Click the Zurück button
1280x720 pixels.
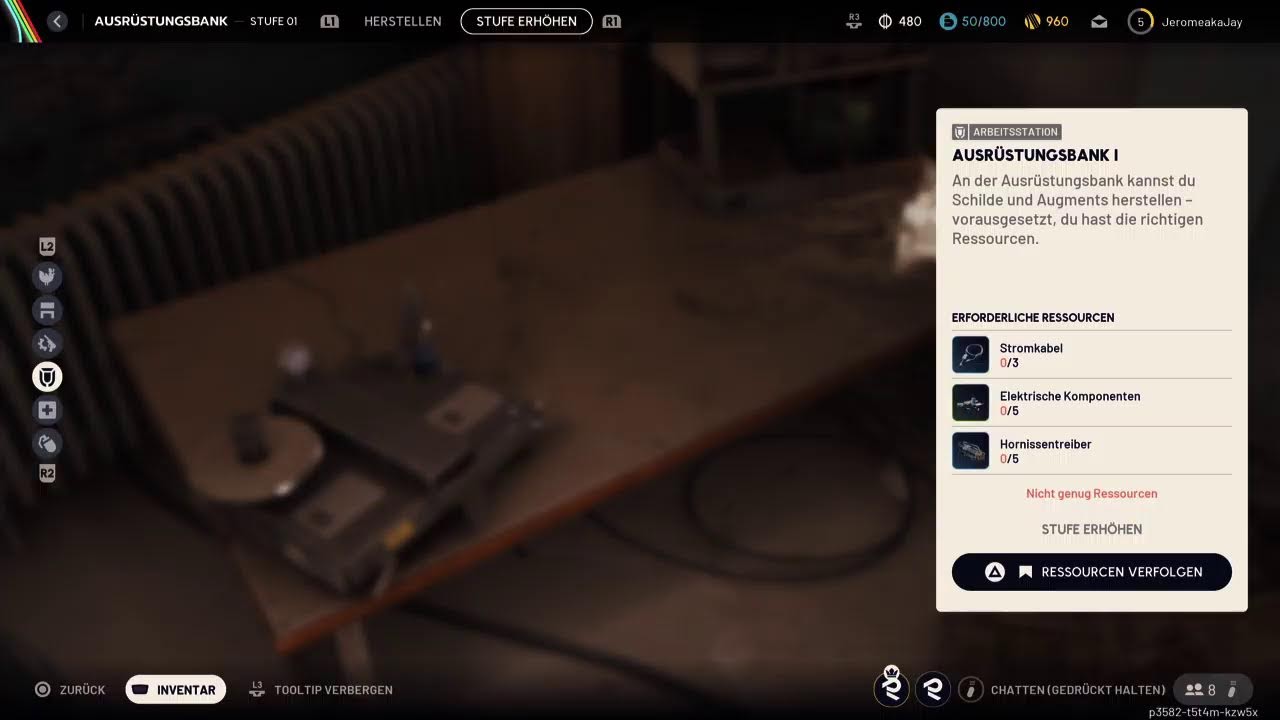click(70, 690)
